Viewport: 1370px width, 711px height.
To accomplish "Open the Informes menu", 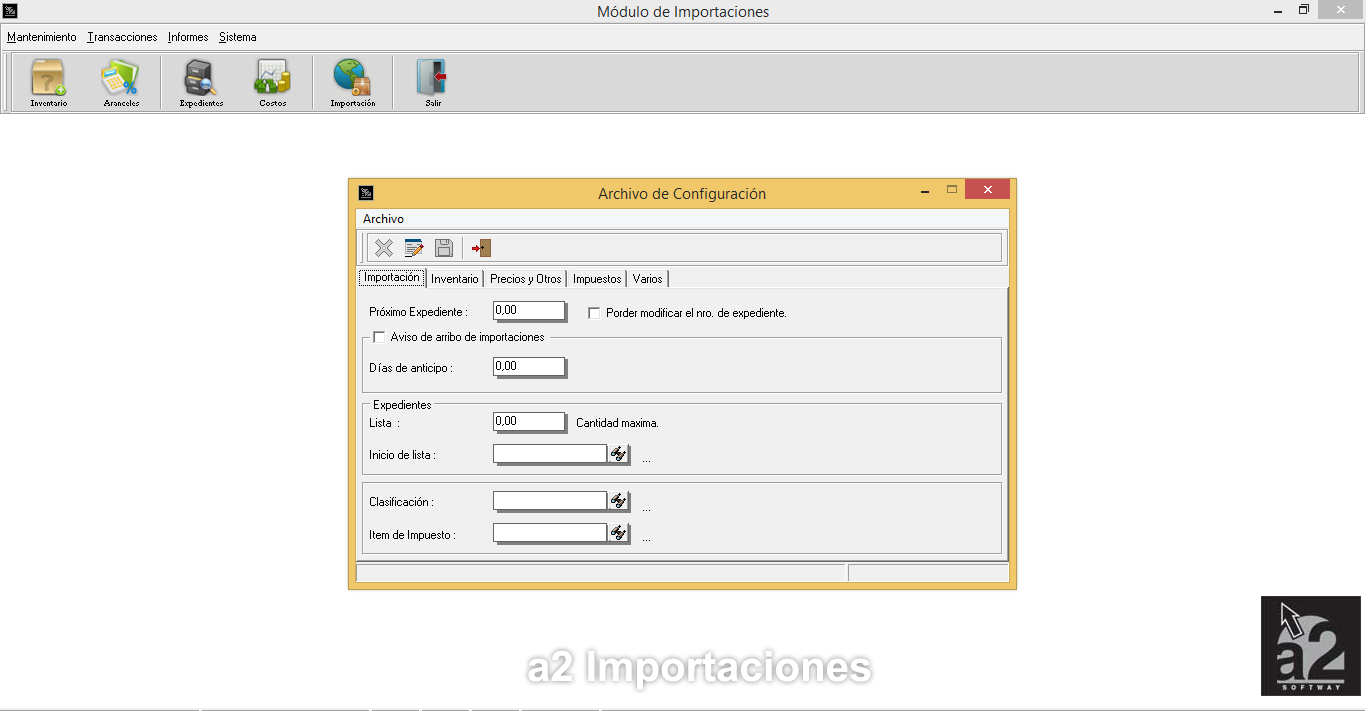I will [188, 37].
